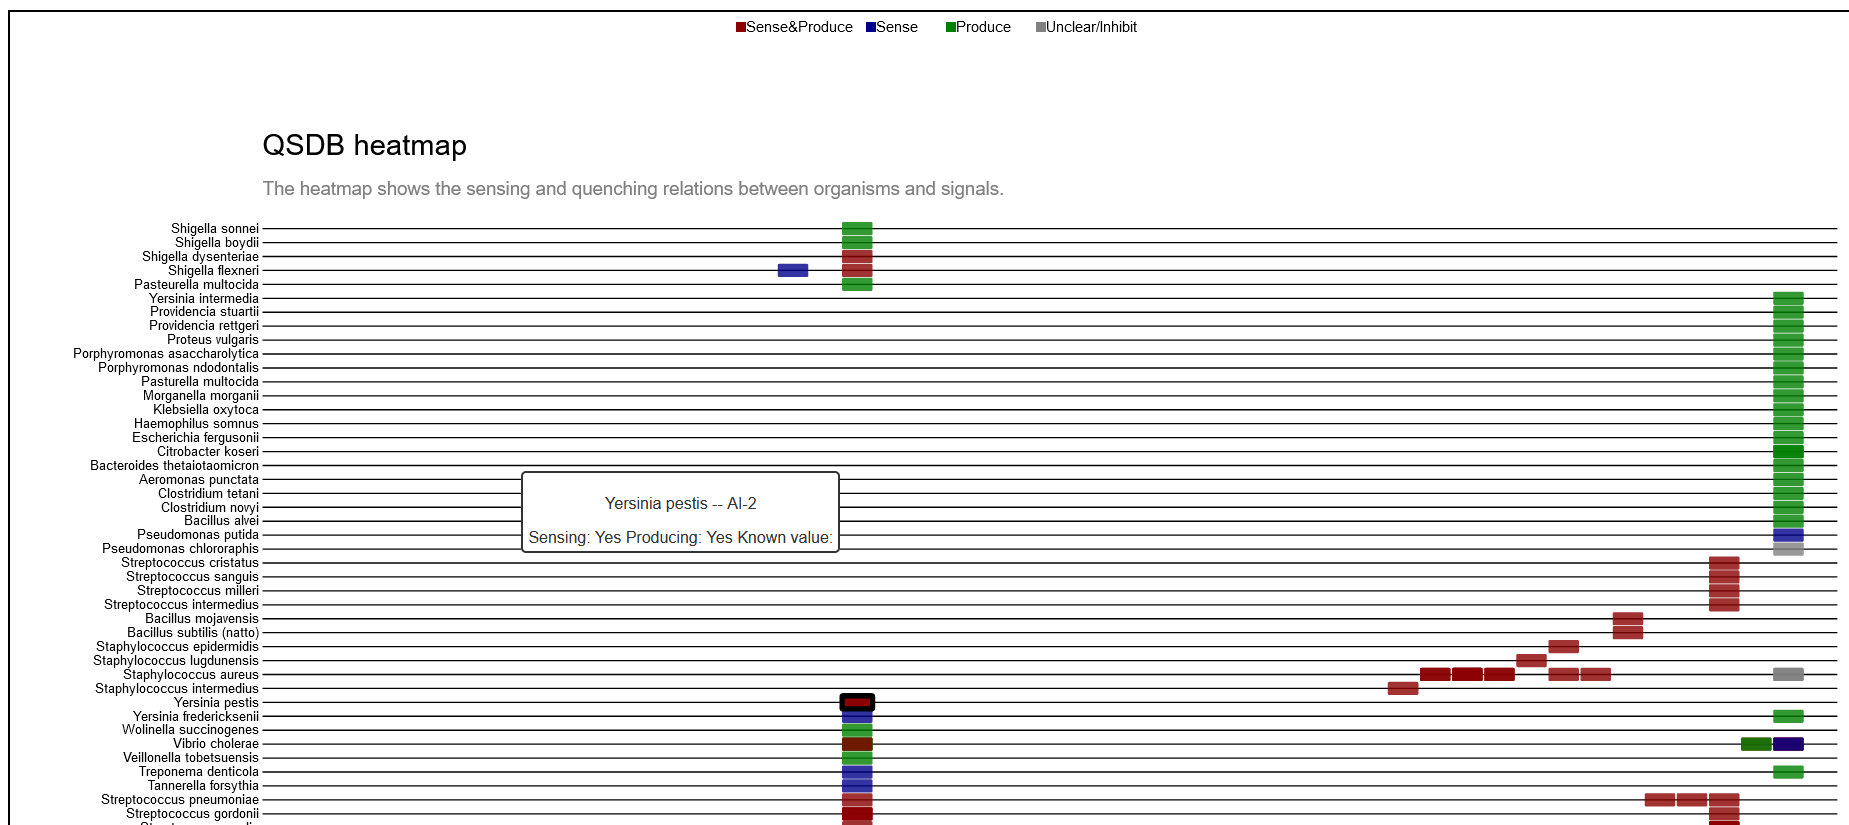Click the red cell for Staphylococcus intermedius
The image size is (1849, 825).
1403,689
